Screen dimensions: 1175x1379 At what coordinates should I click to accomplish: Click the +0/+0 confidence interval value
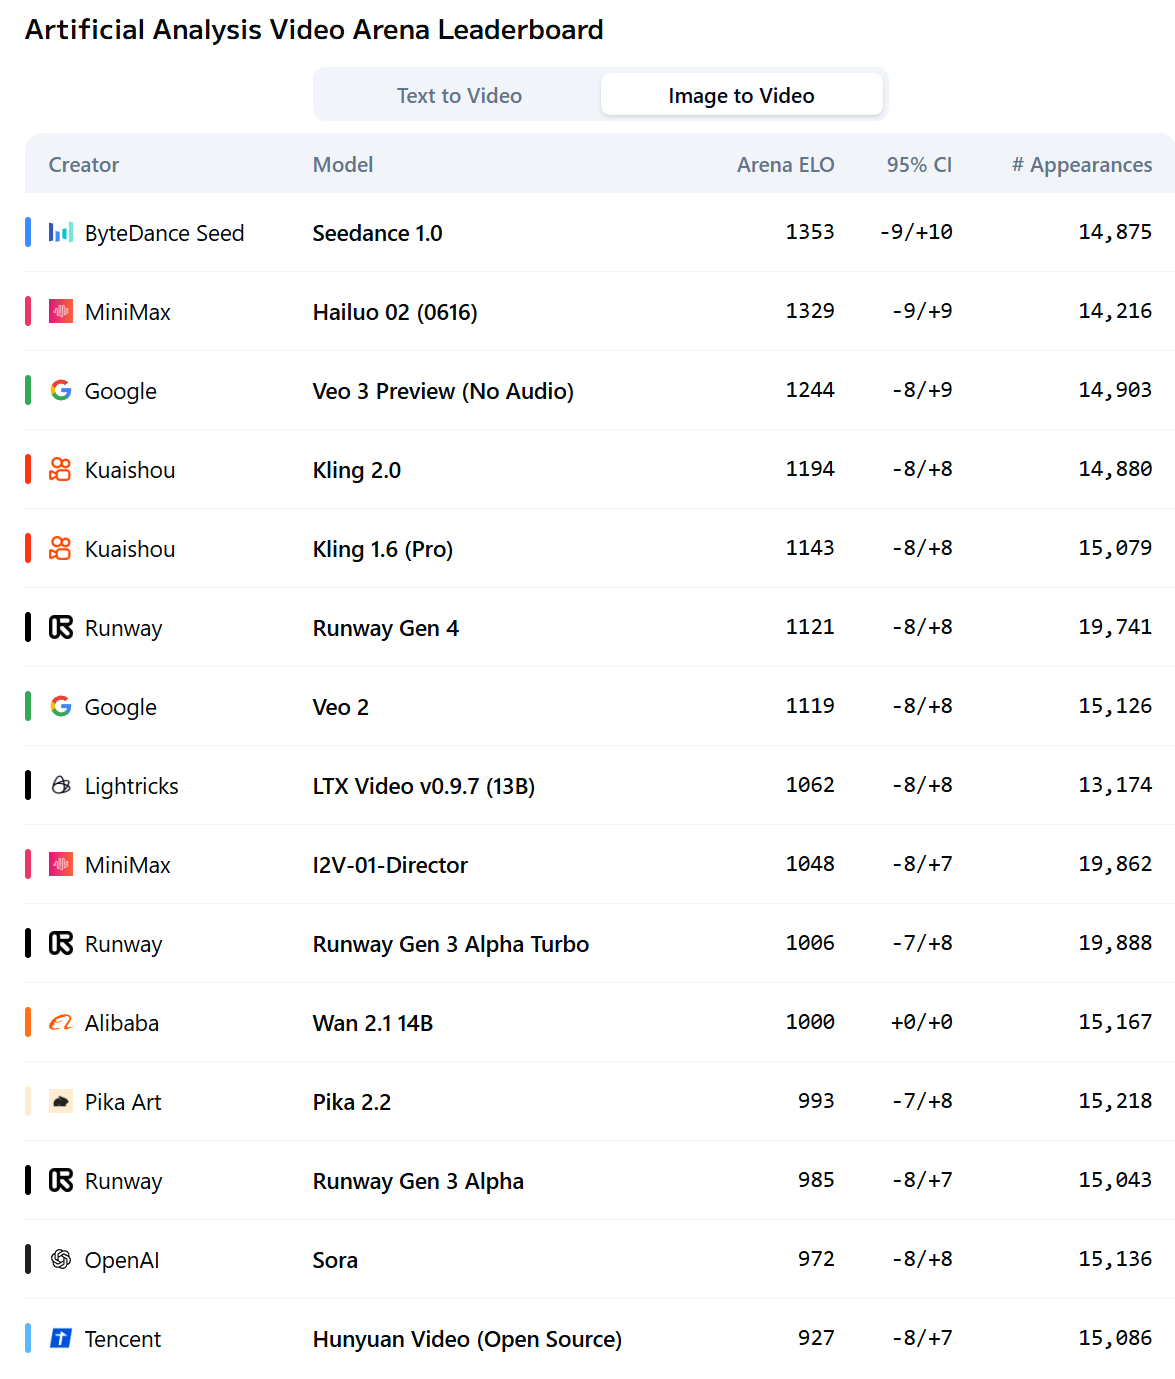922,1022
